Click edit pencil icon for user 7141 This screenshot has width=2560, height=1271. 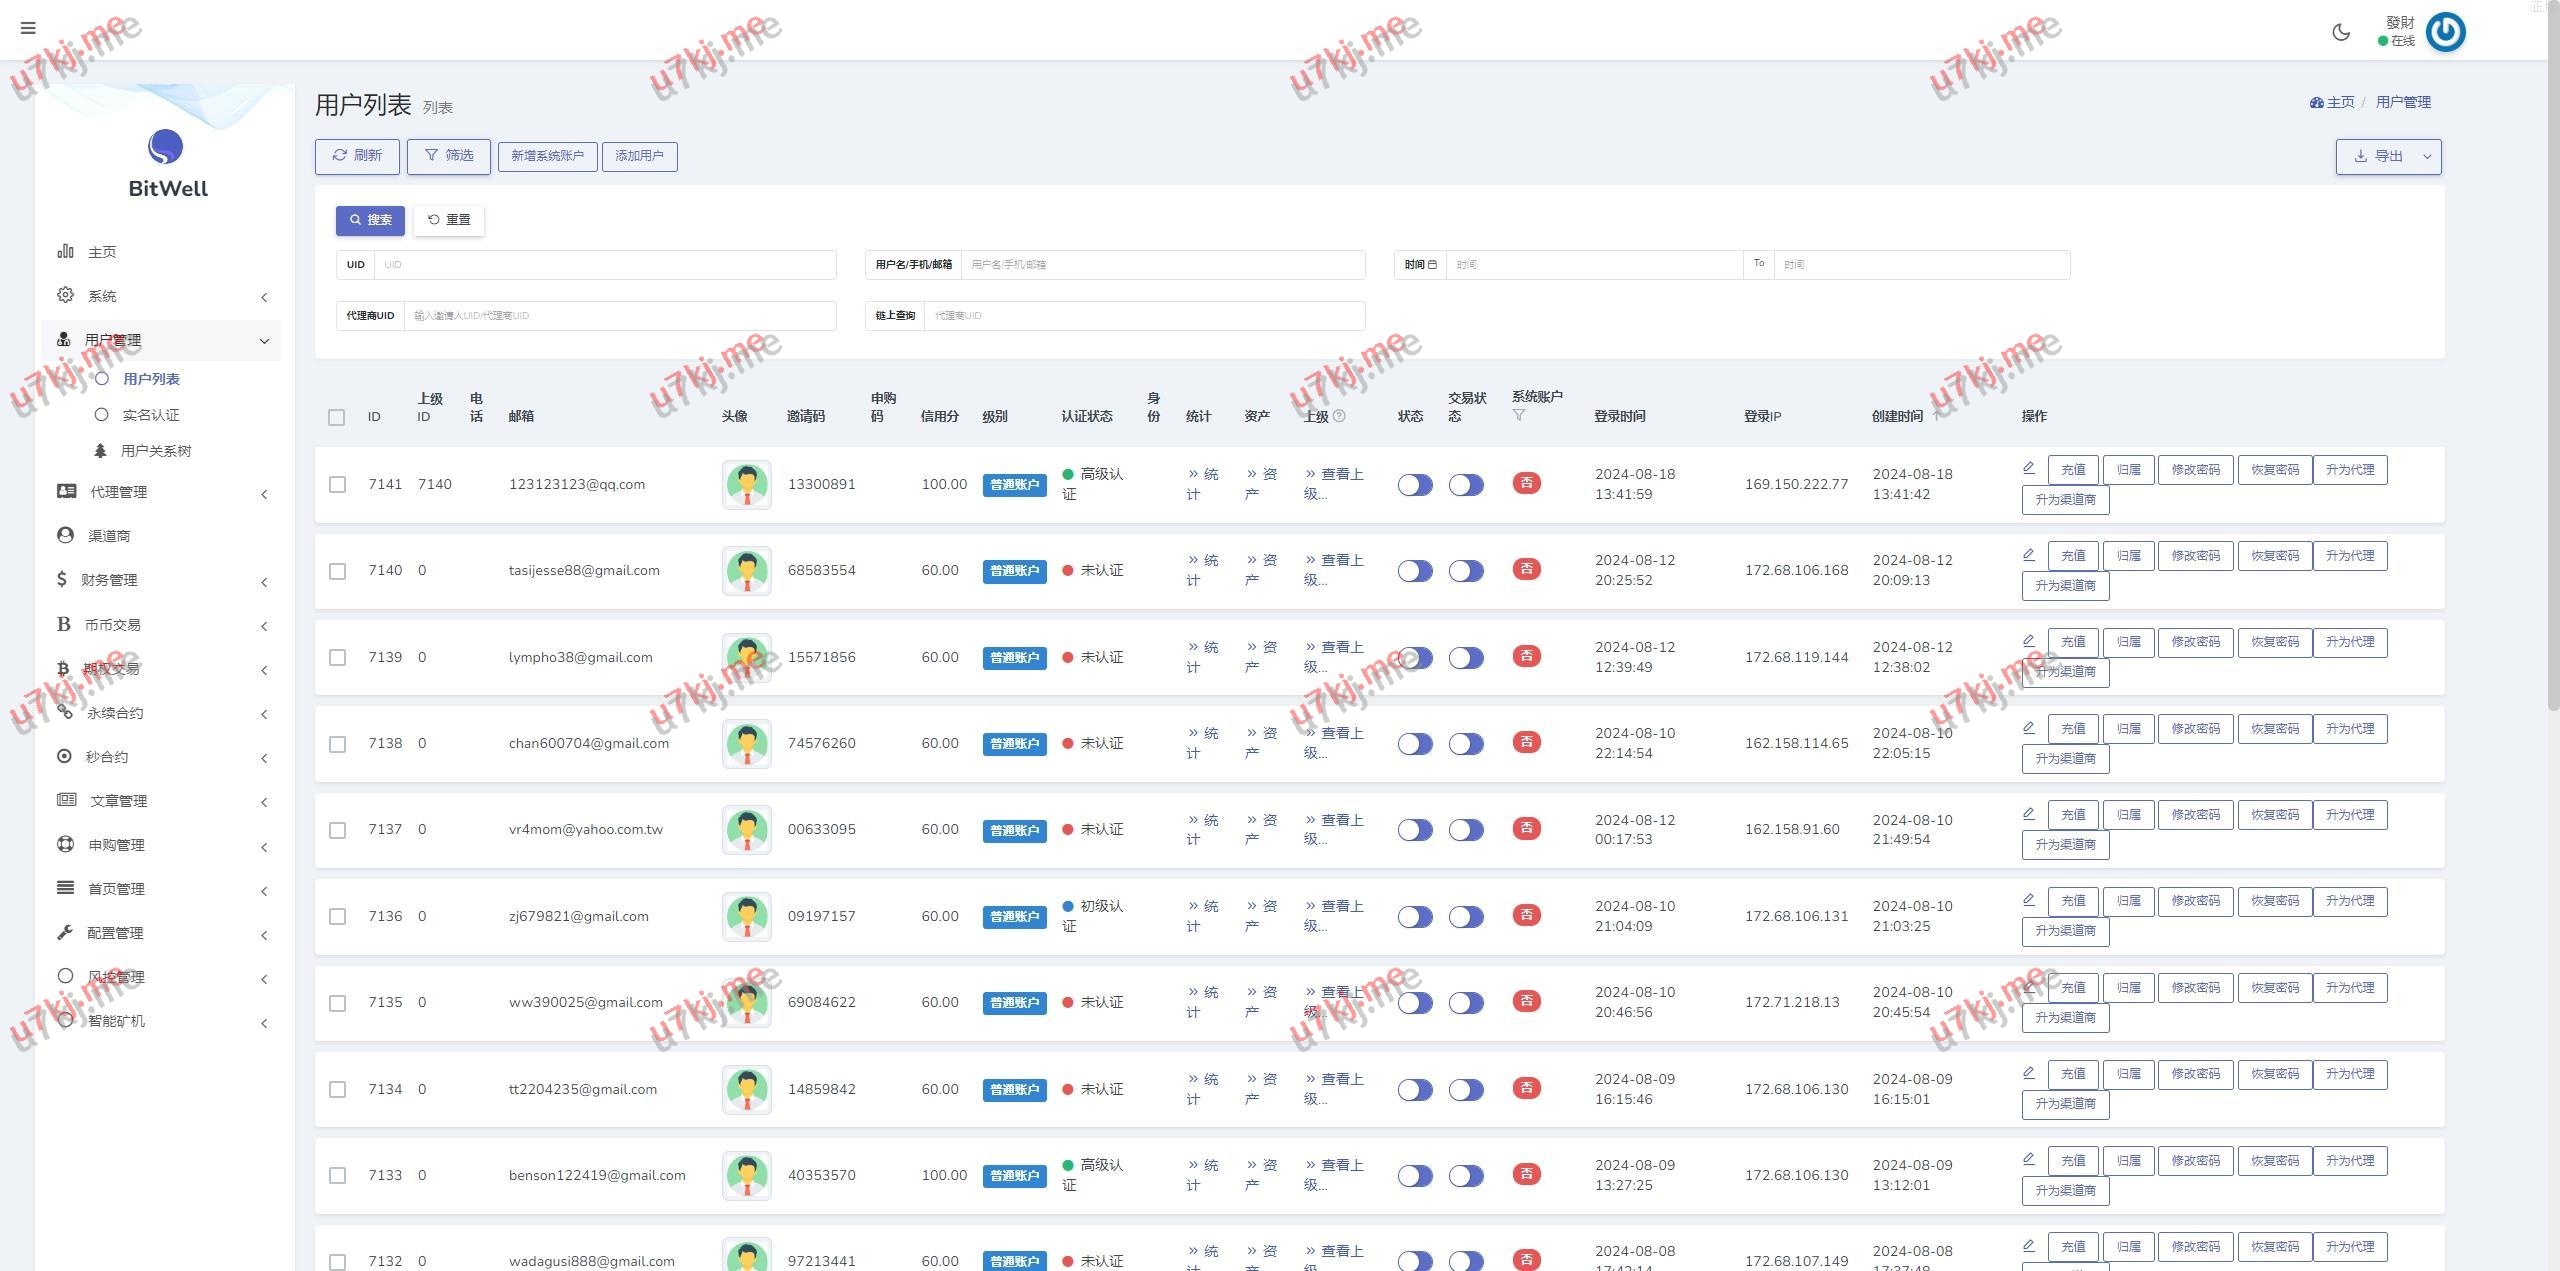(2028, 468)
